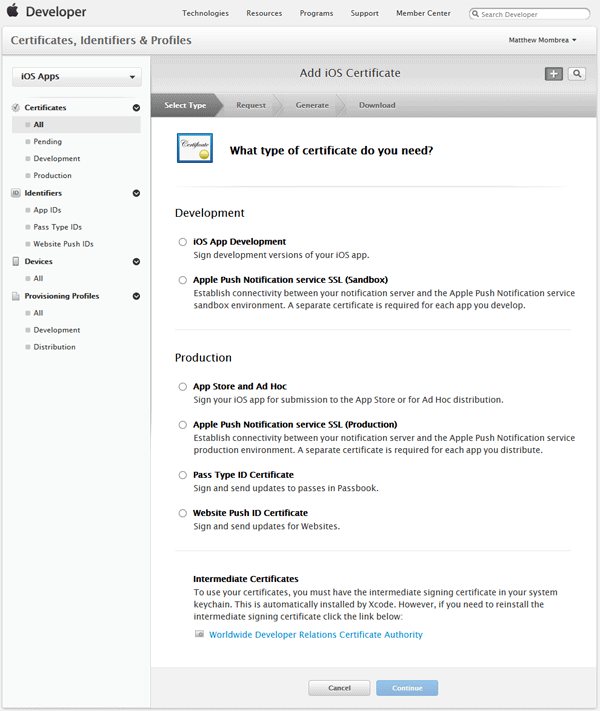Click the Pass Type ID Certificate label
The height and width of the screenshot is (711, 600).
pyautogui.click(x=244, y=475)
